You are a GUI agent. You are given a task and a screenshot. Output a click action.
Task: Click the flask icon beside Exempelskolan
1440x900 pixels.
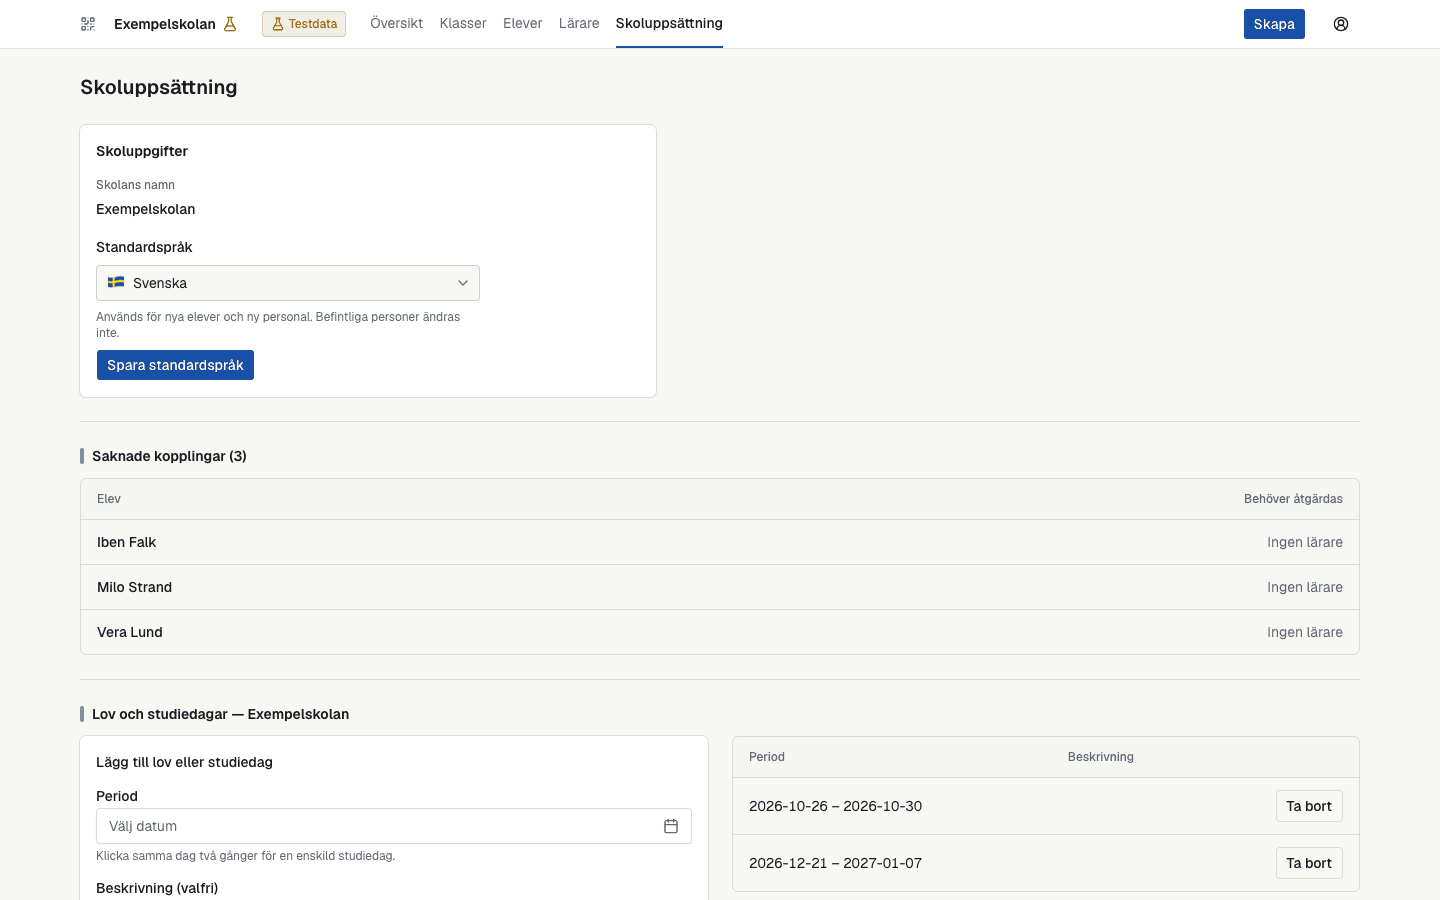click(x=230, y=24)
